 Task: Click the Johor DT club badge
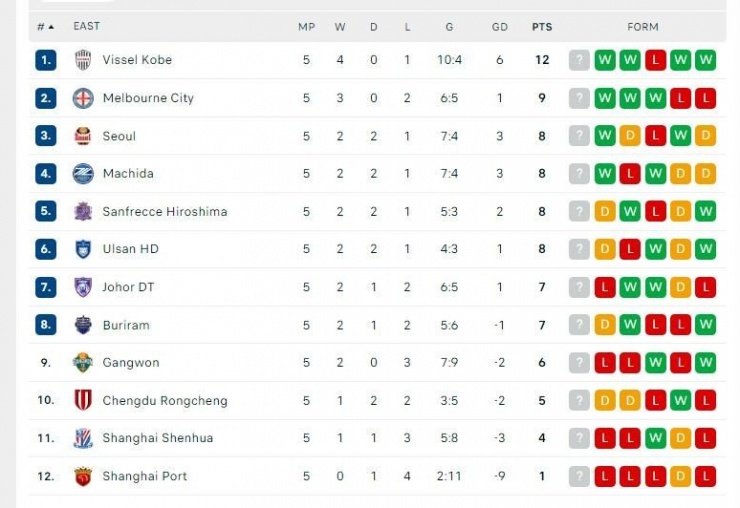(83, 287)
